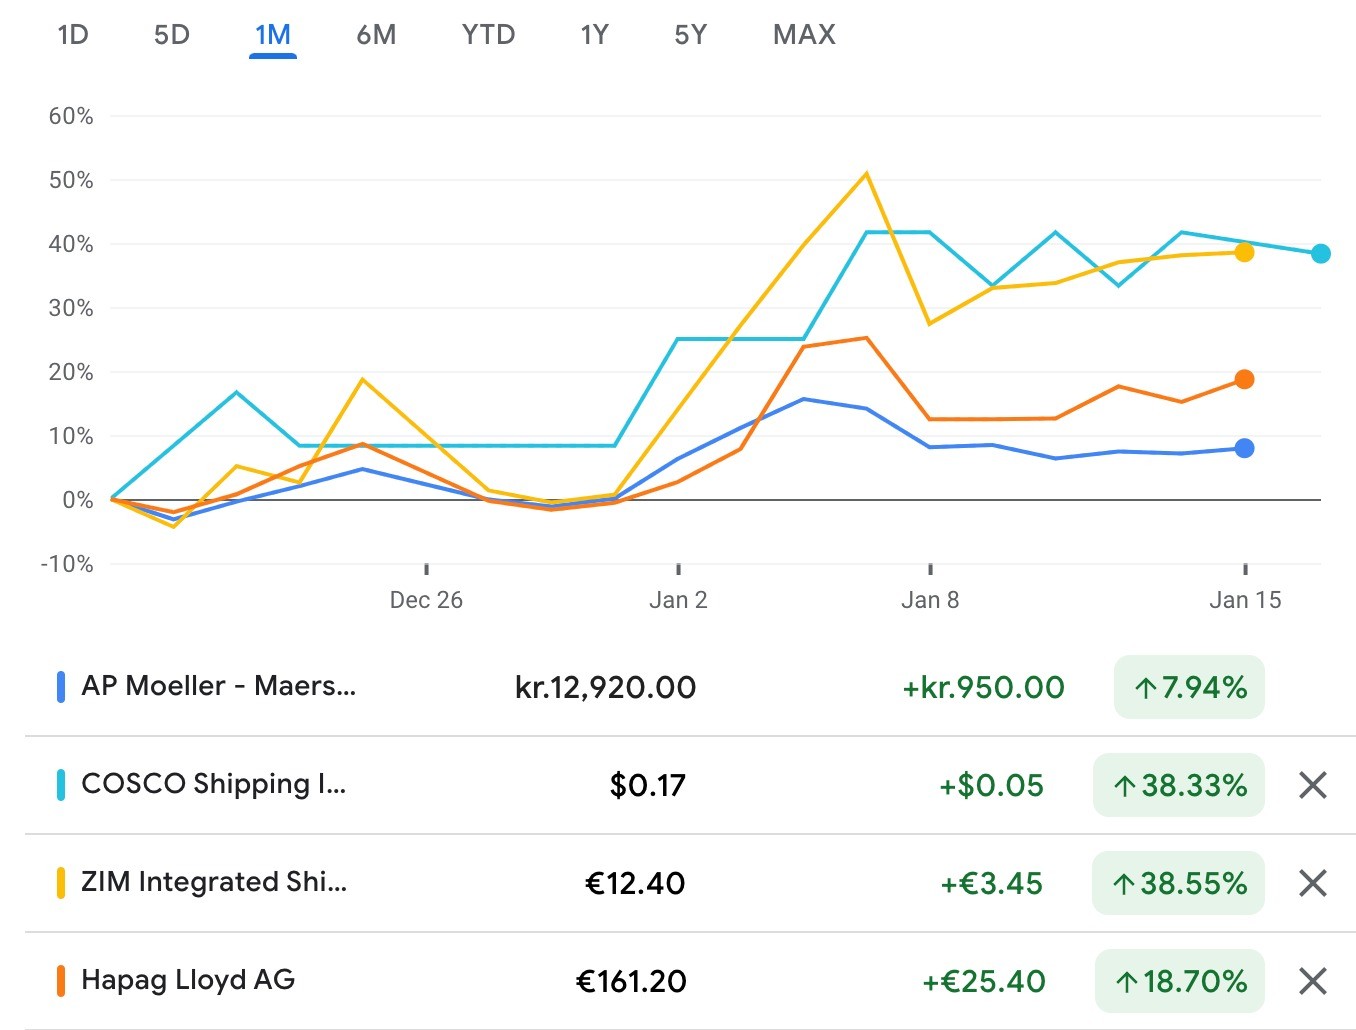This screenshot has width=1356, height=1030.
Task: Click the cyan COSCO color bar
Action: click(61, 785)
